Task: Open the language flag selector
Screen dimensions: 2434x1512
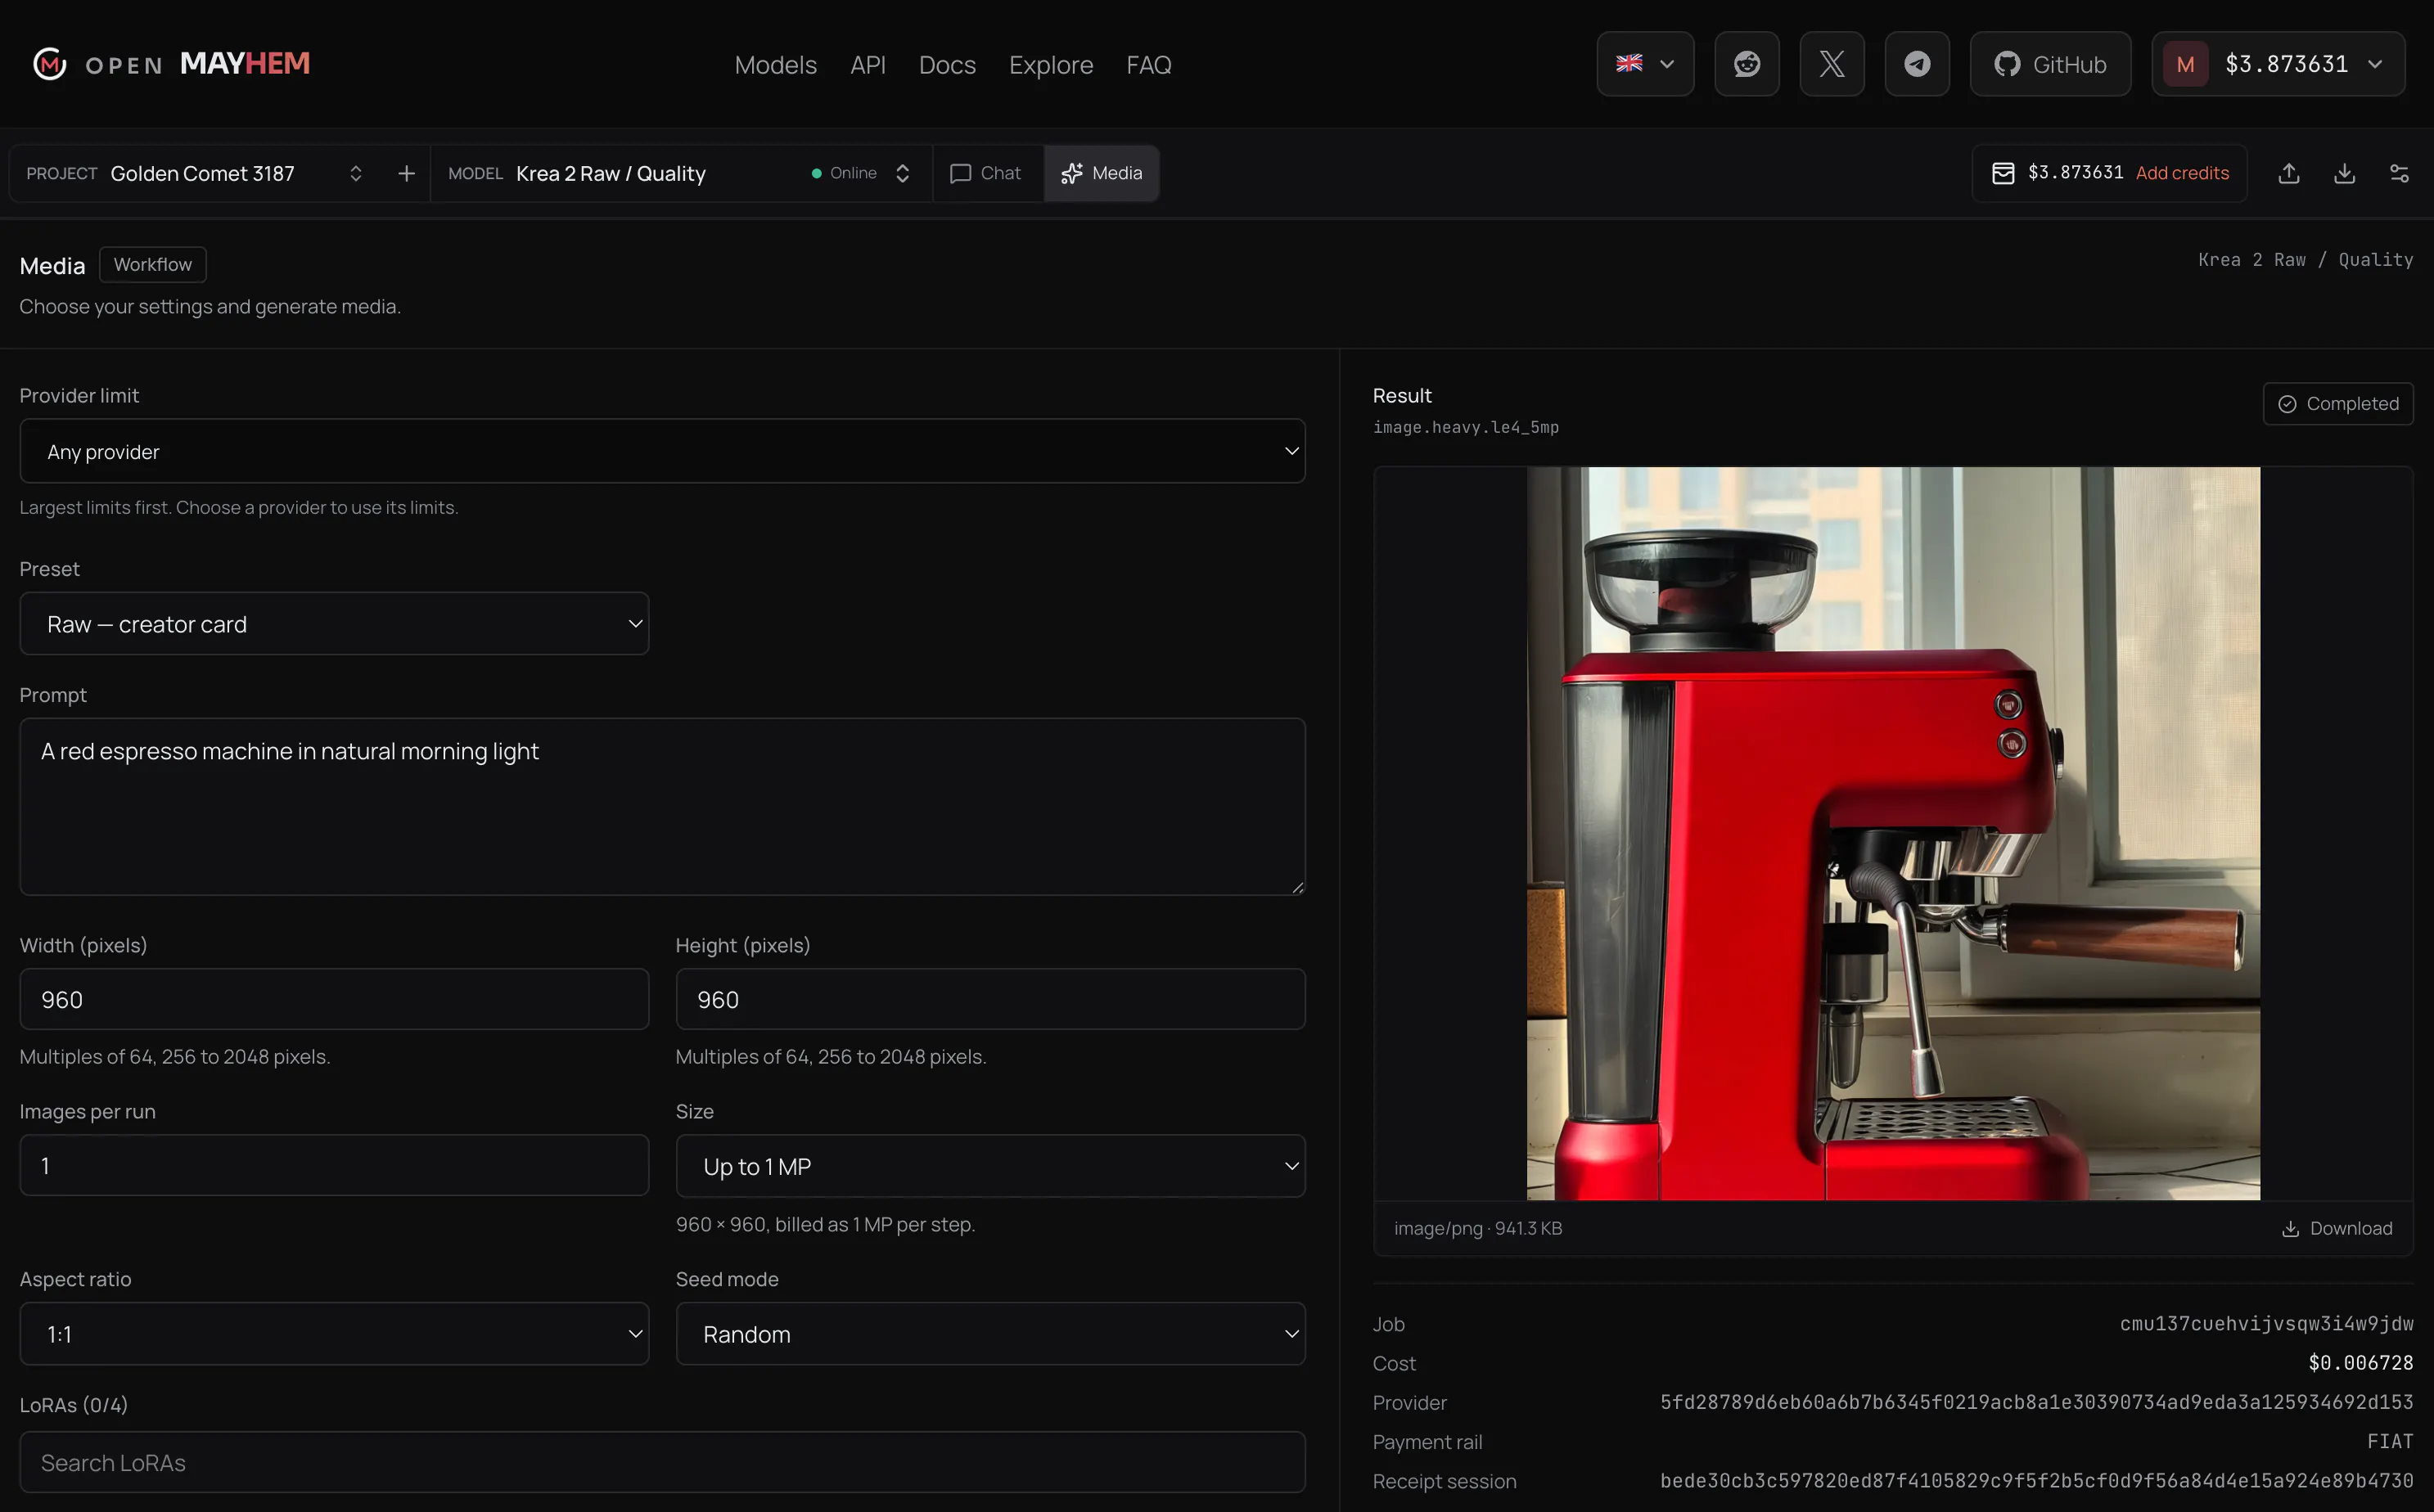Action: pyautogui.click(x=1645, y=64)
